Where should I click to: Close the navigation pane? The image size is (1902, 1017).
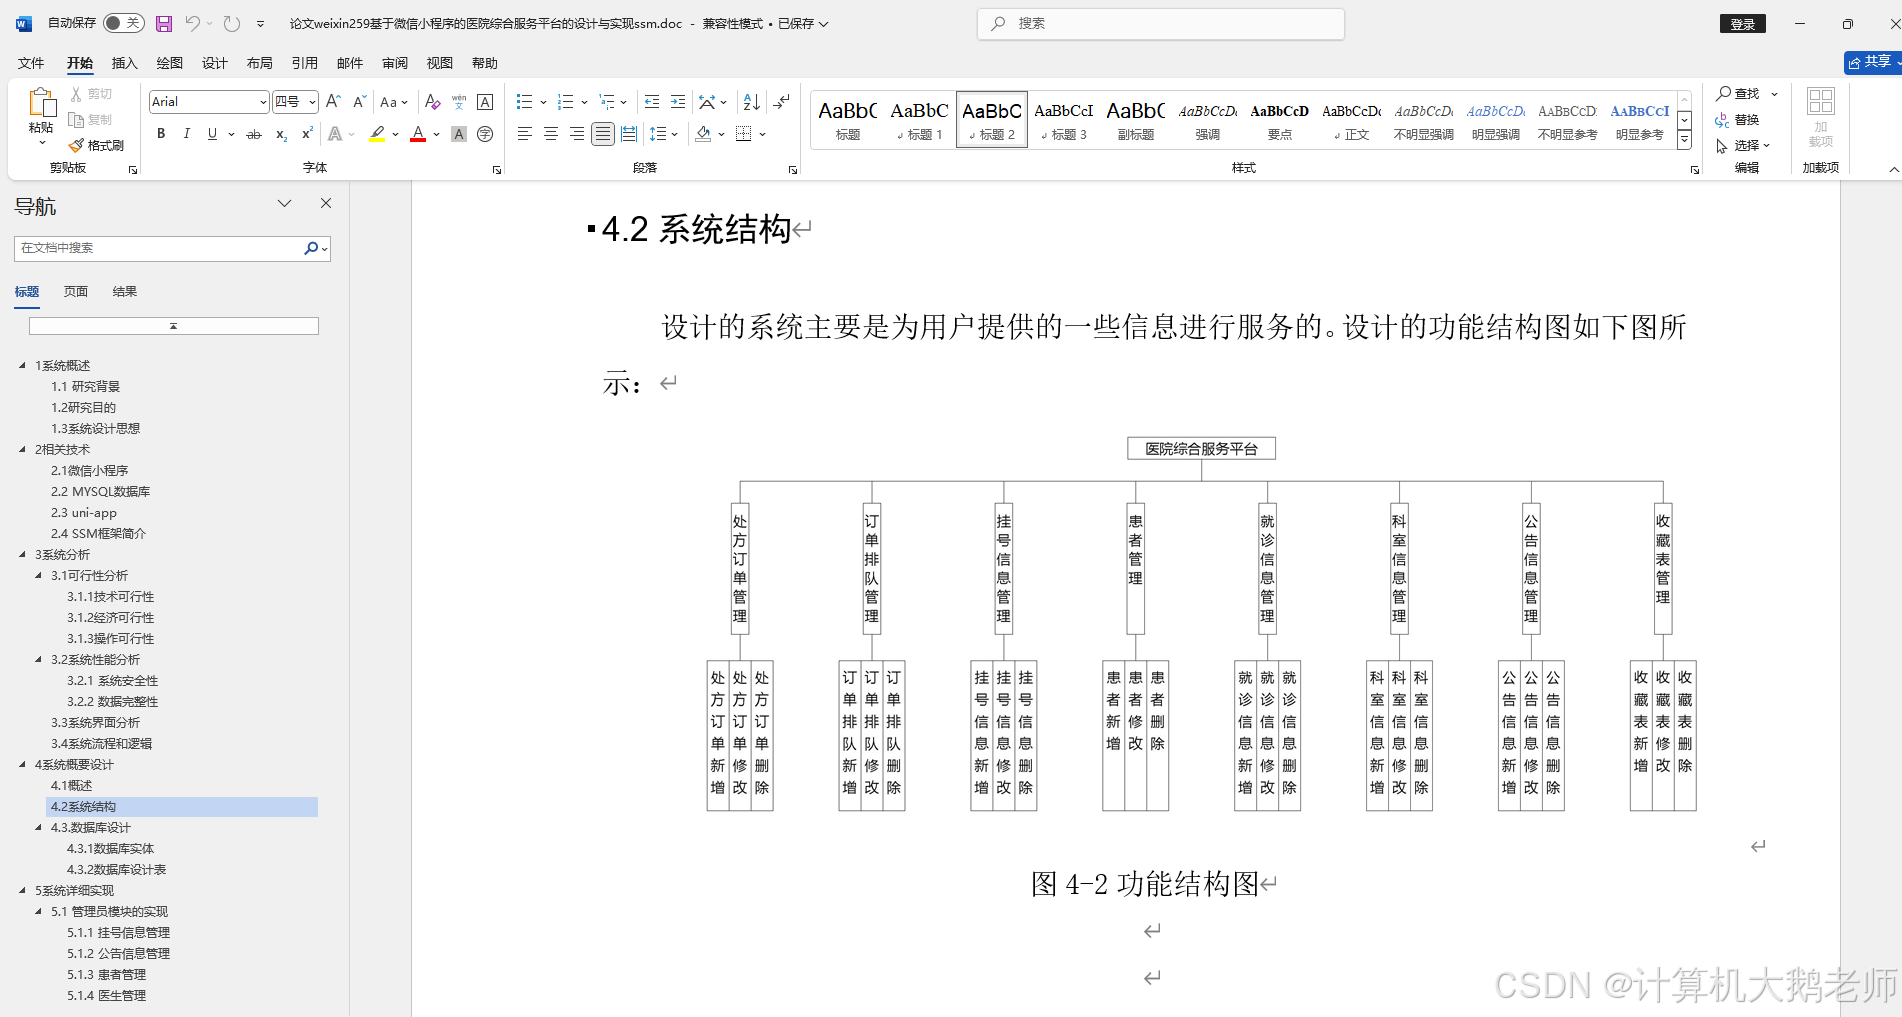(x=326, y=203)
